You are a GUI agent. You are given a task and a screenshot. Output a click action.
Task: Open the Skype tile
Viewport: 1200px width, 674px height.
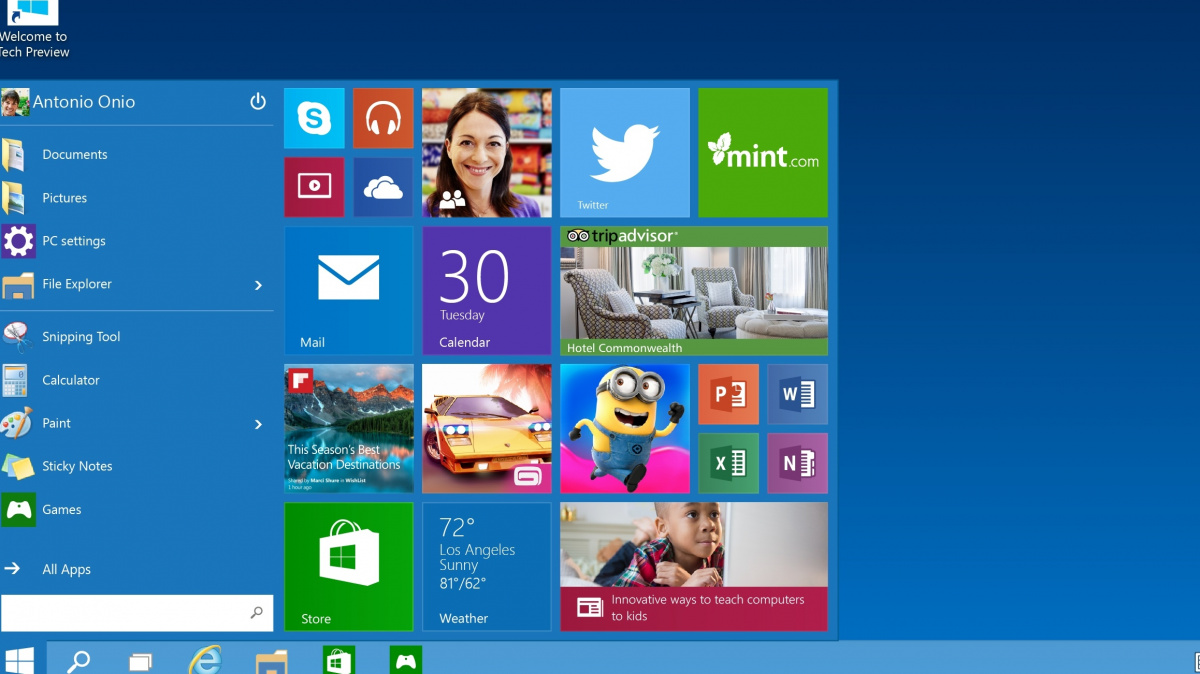point(314,118)
